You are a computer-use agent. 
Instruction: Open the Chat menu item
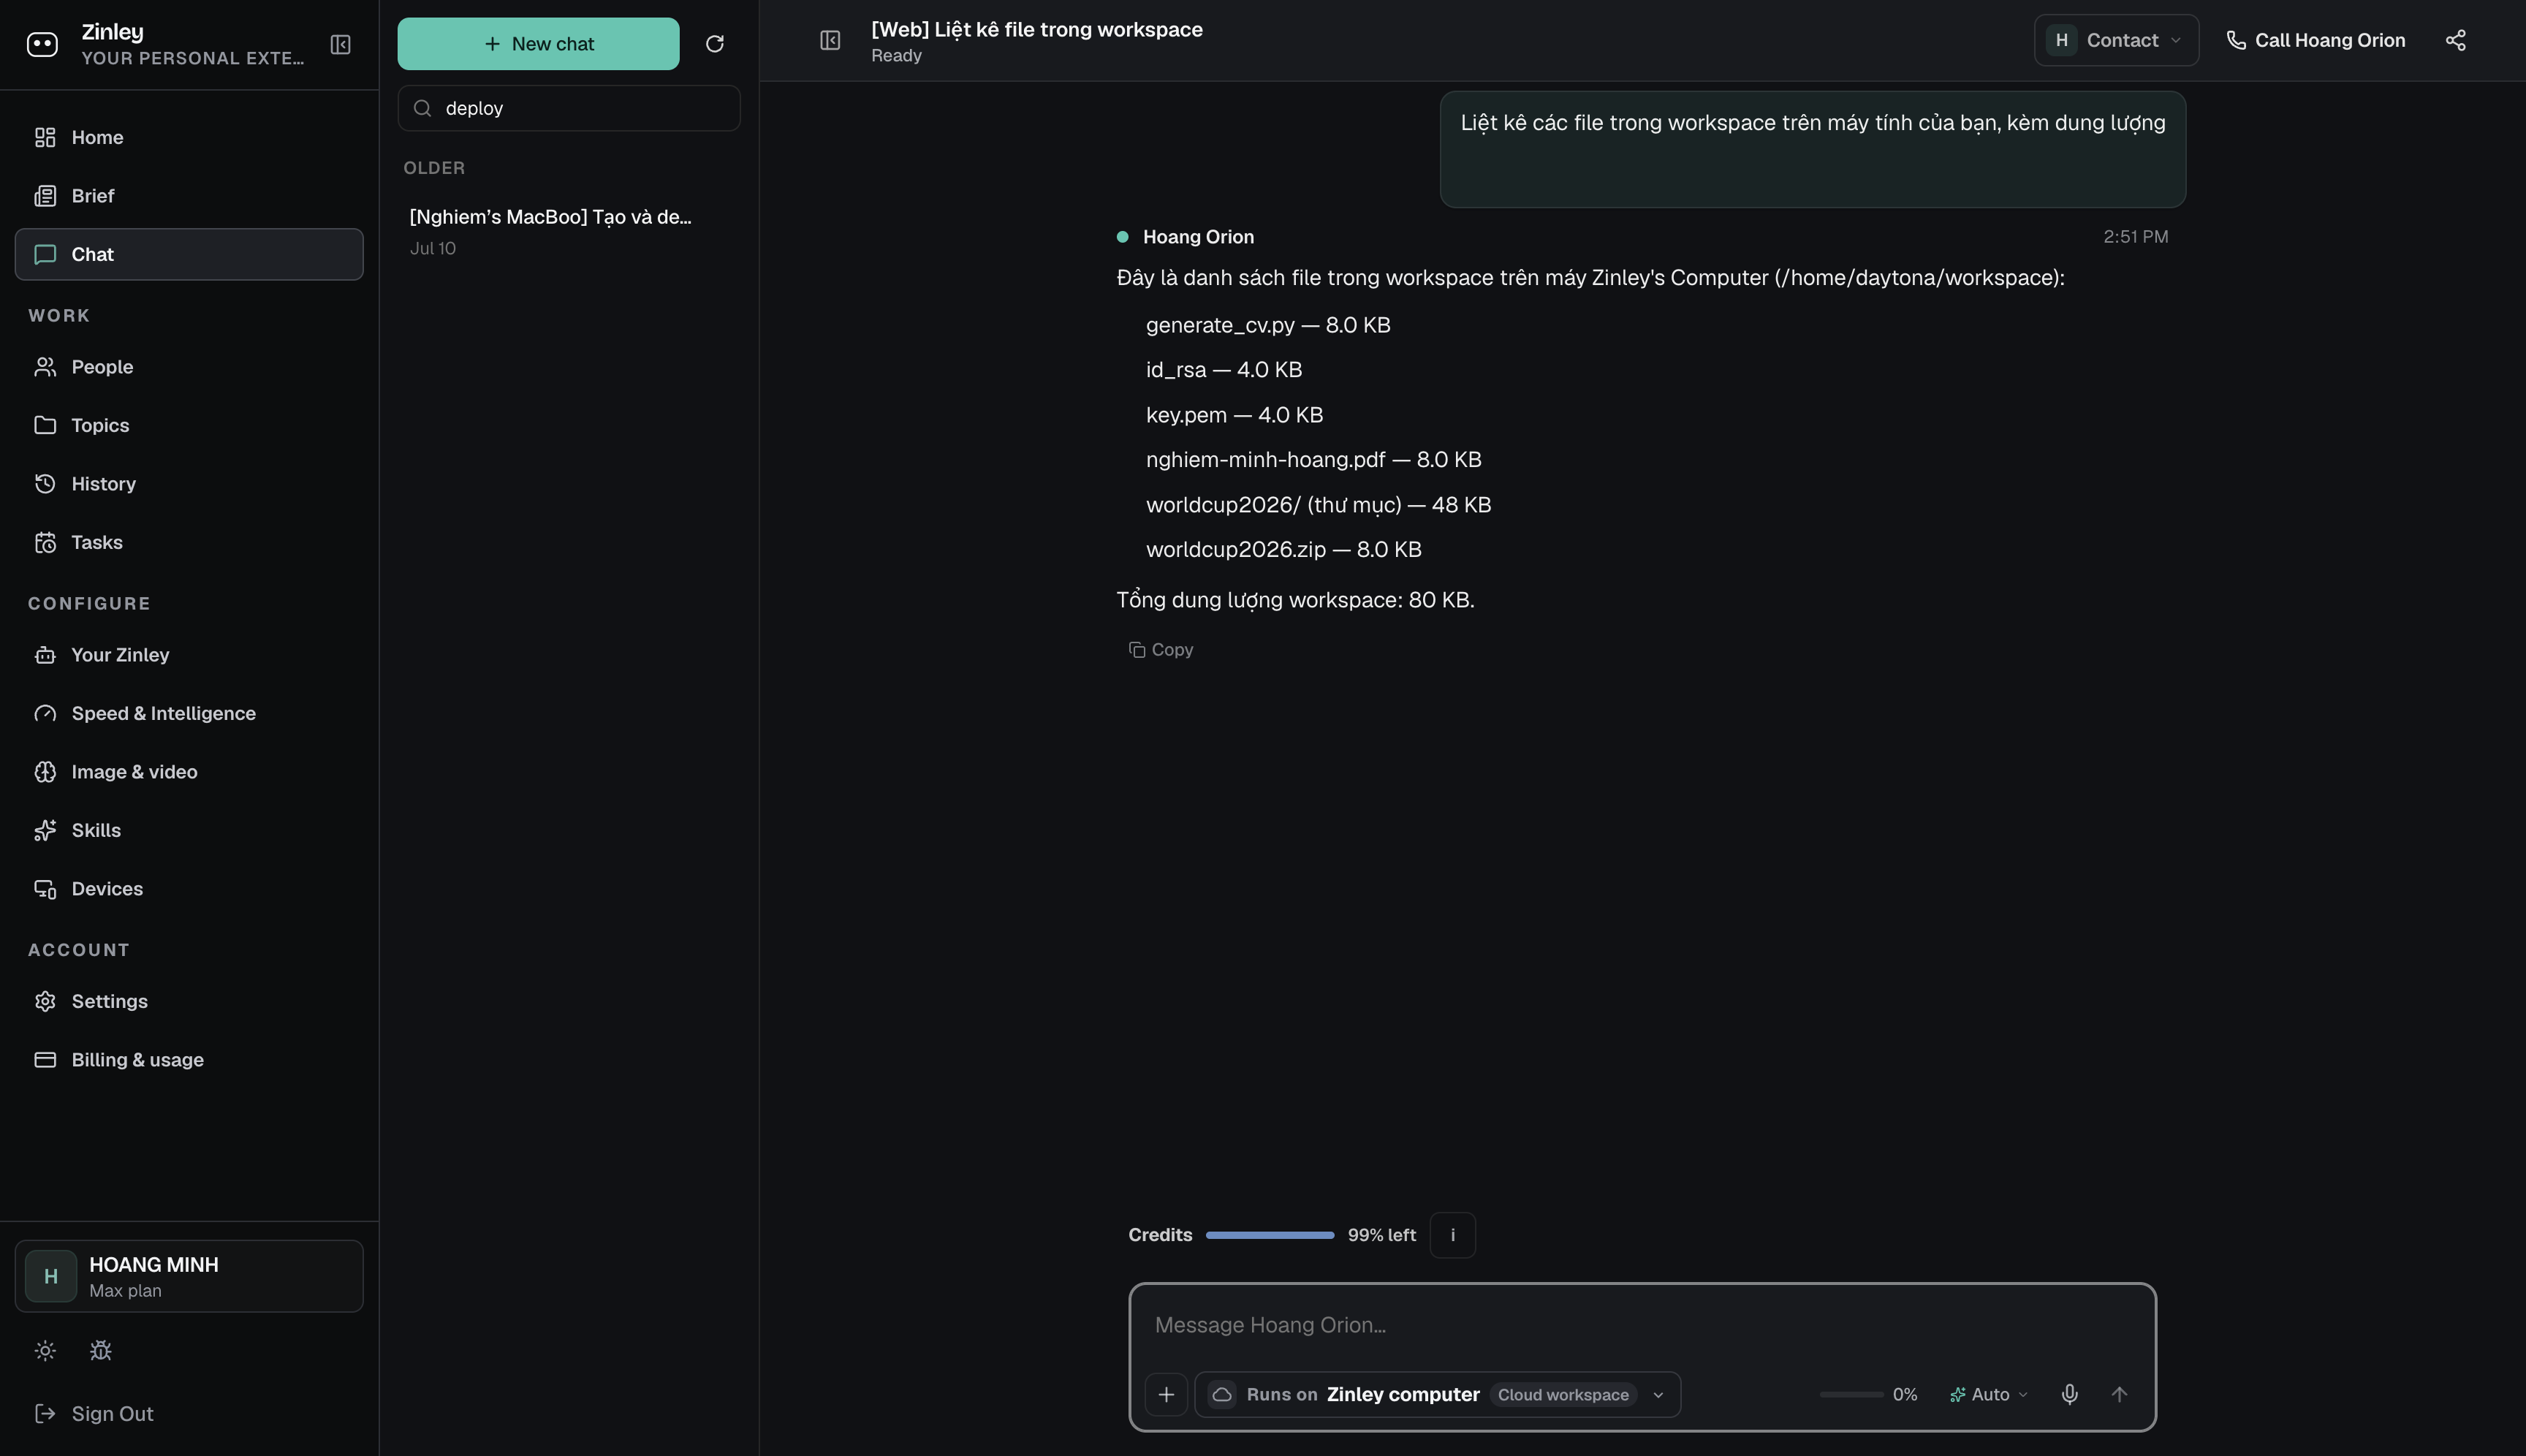point(189,254)
